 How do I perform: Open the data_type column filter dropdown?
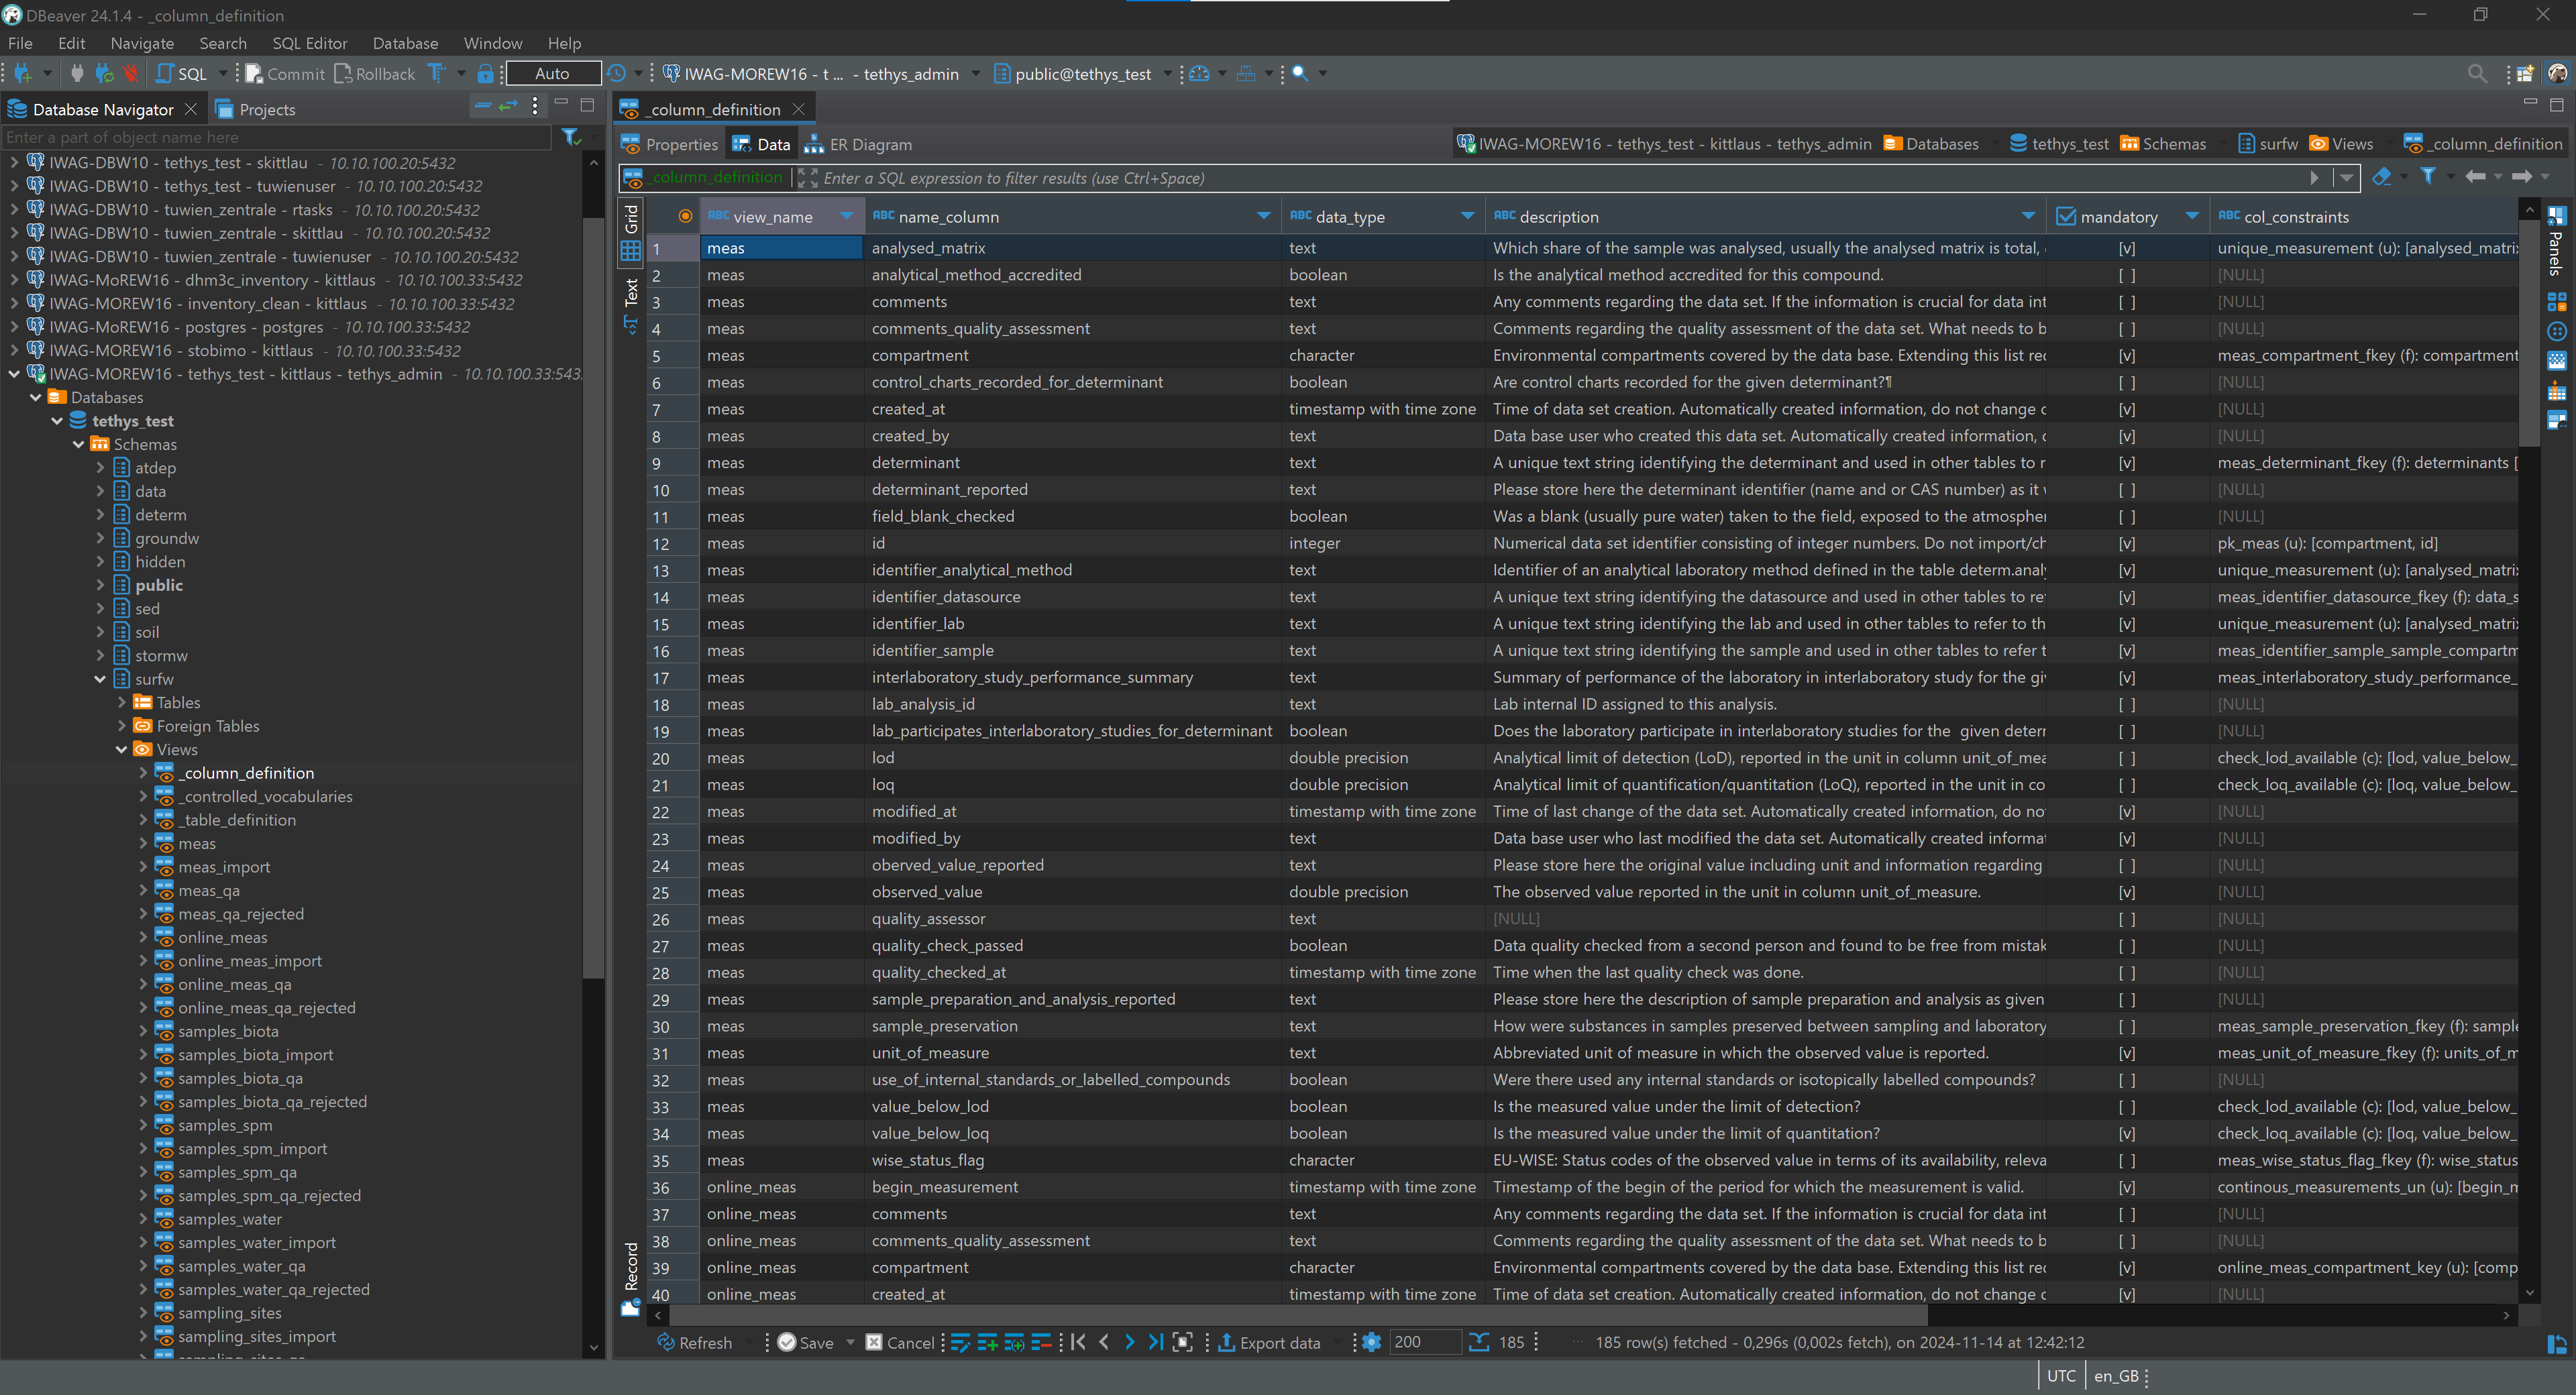click(x=1467, y=216)
